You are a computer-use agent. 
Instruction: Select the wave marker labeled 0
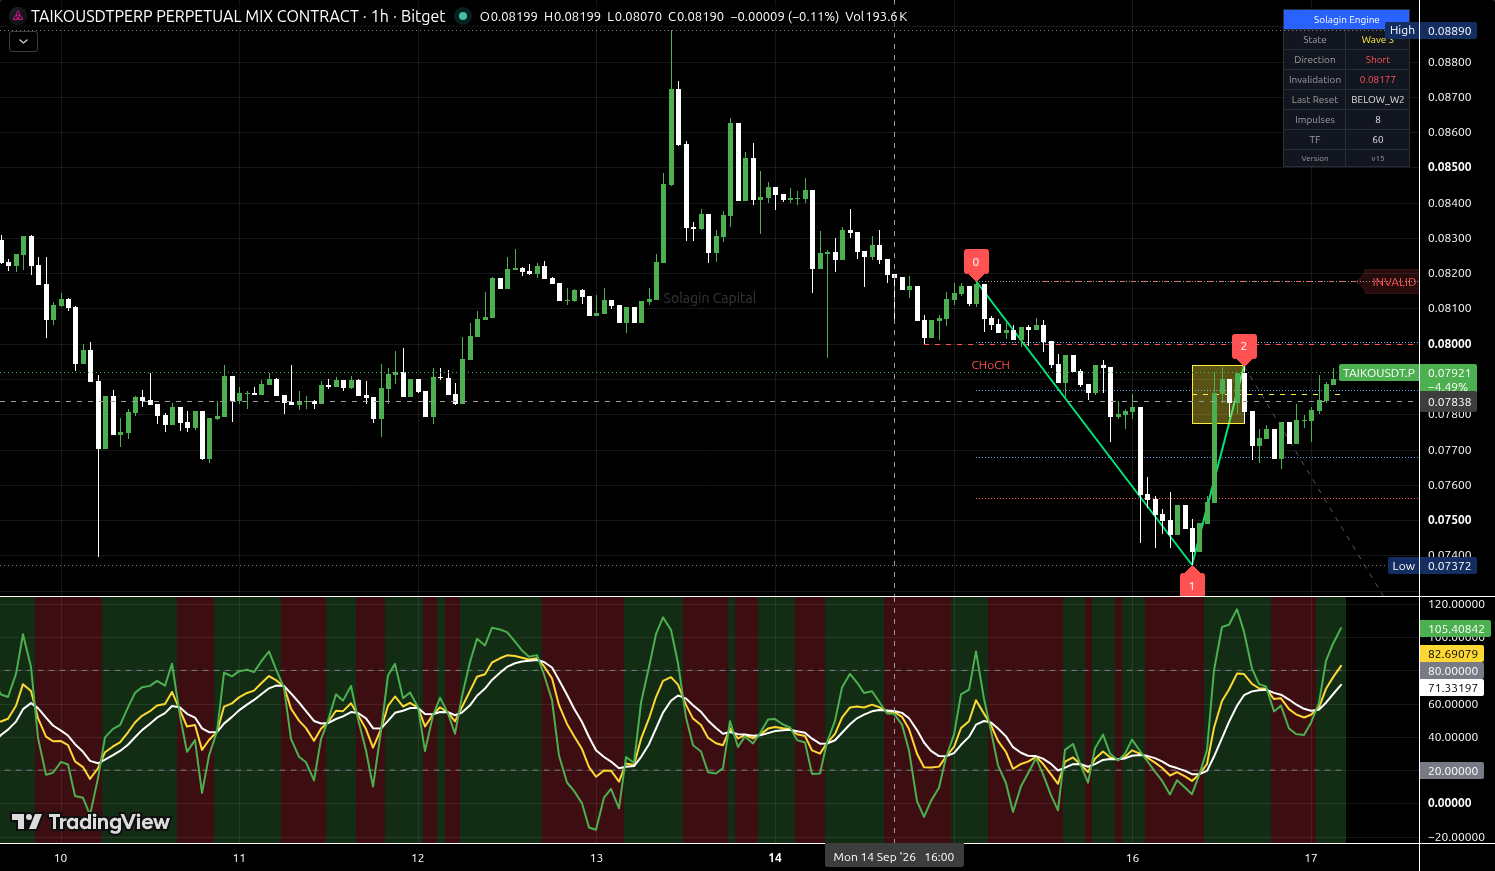[976, 263]
